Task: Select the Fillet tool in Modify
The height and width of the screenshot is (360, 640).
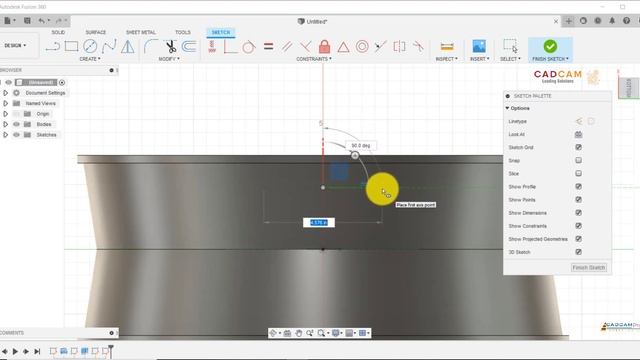Action: pyautogui.click(x=151, y=47)
